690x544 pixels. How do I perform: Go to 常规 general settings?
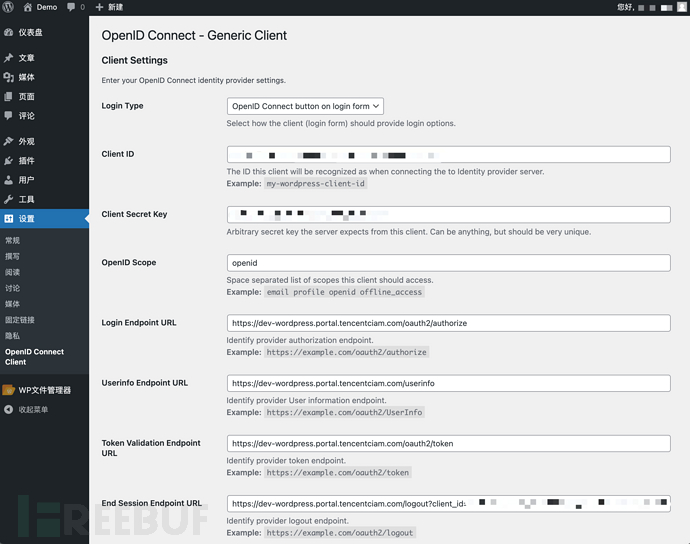tap(12, 240)
